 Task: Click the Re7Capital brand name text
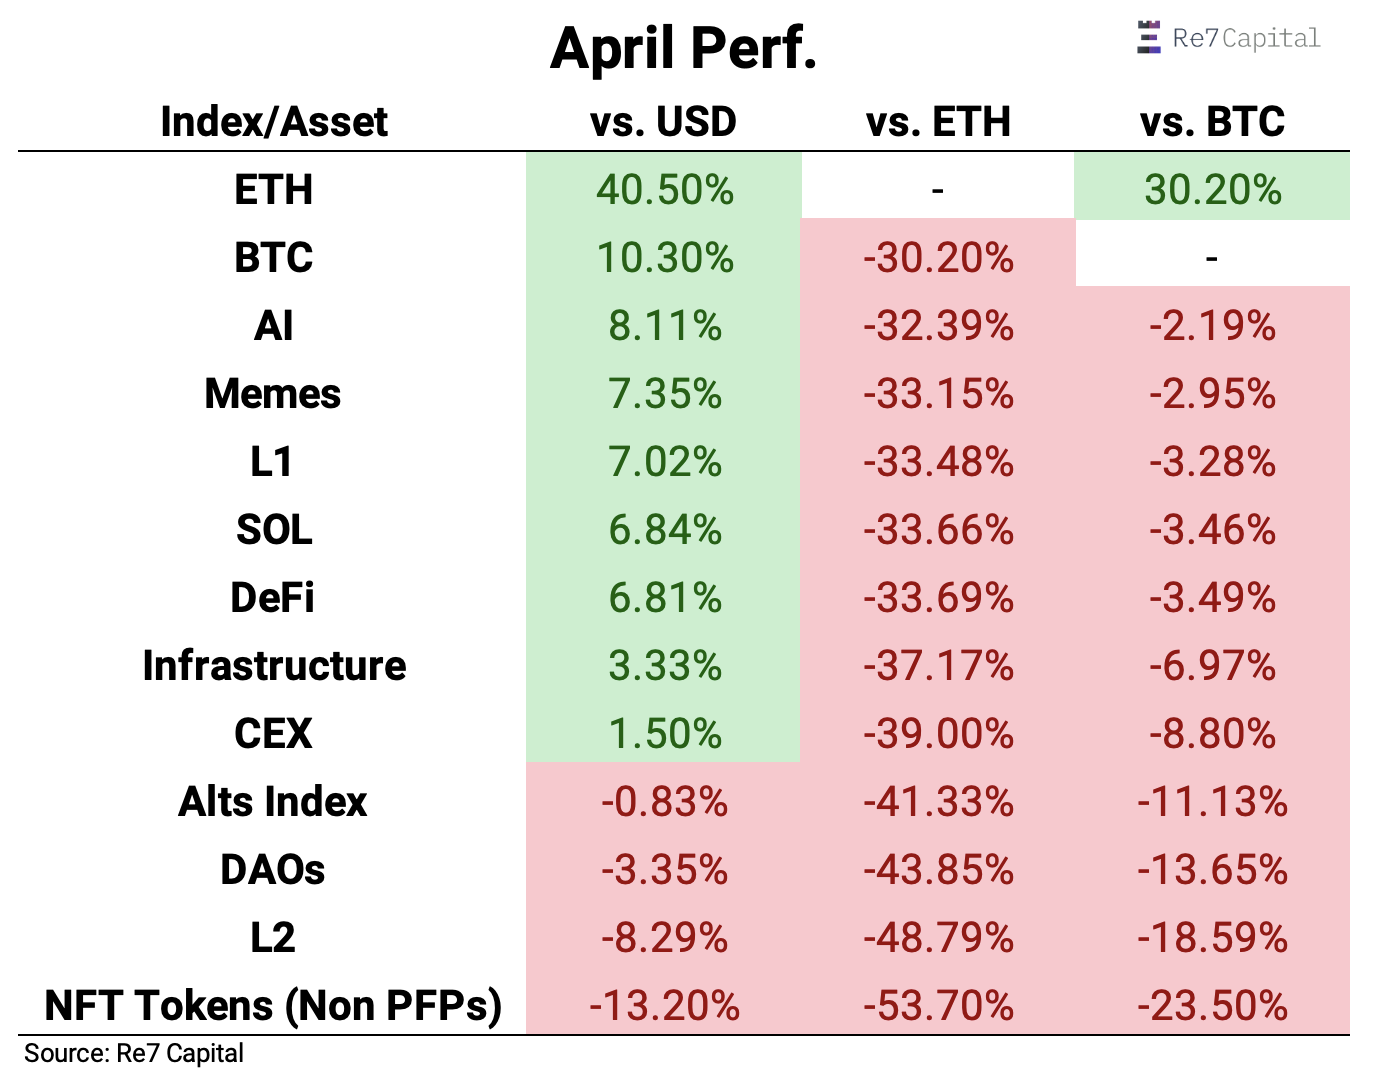click(x=1246, y=38)
